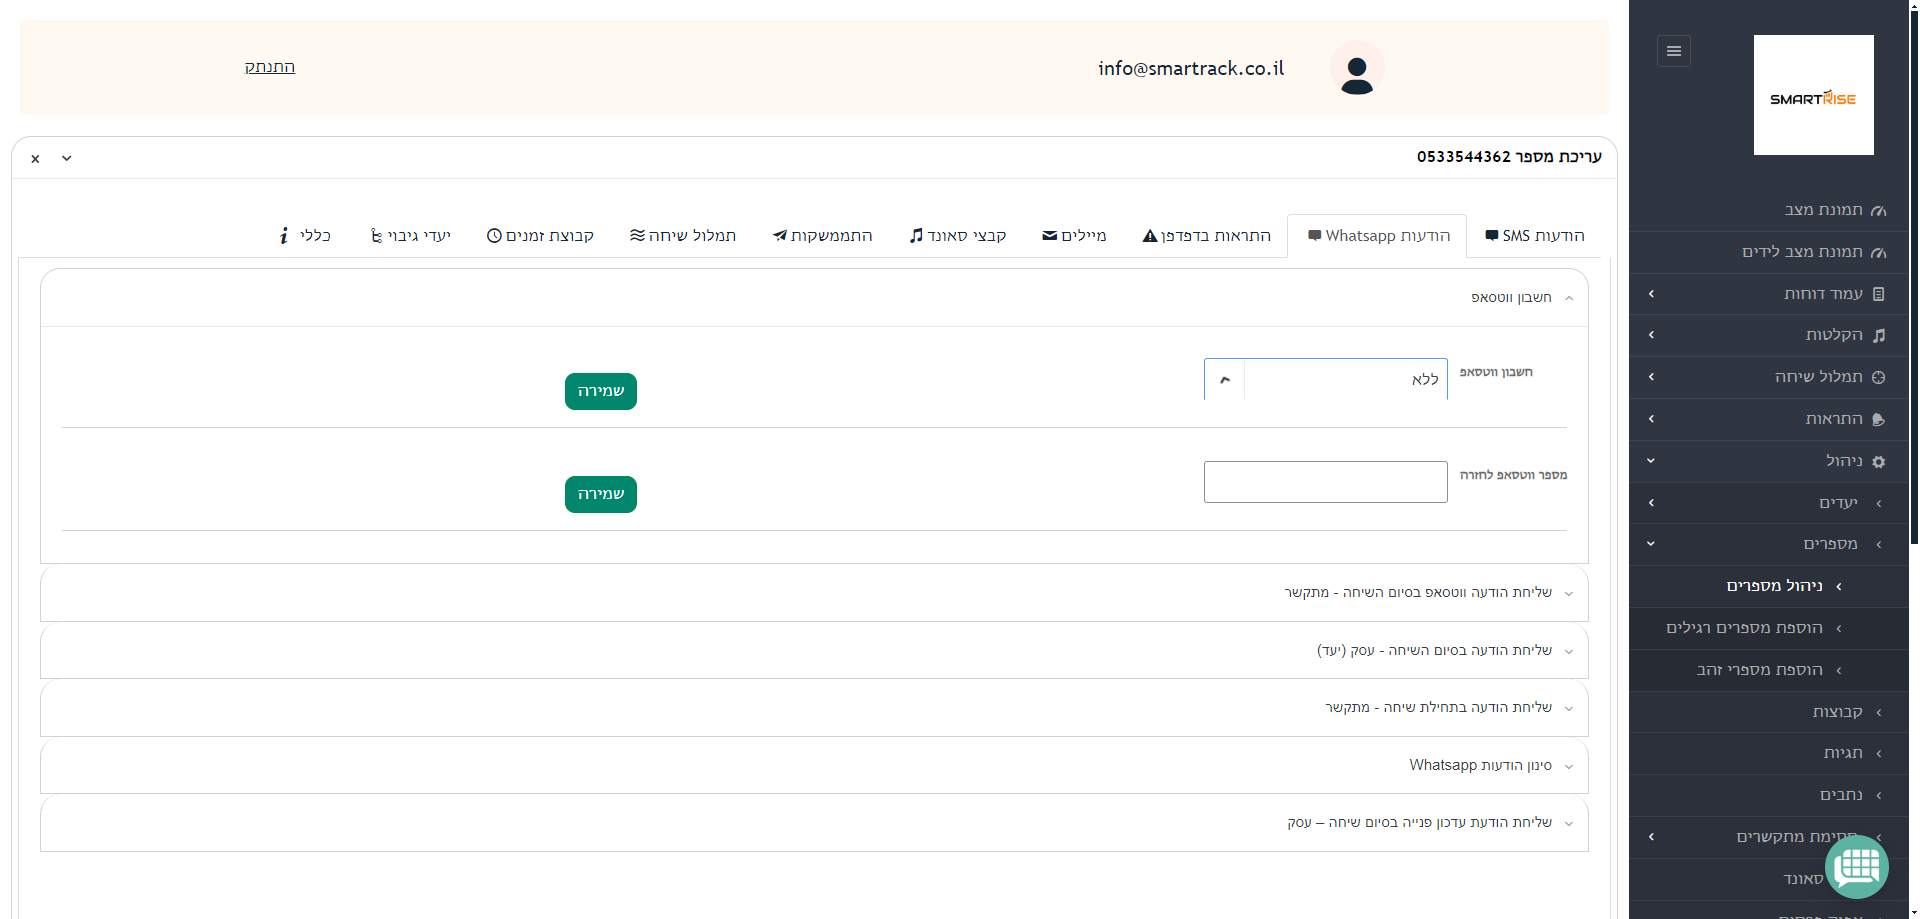Select the הודעות Whatsapp tab
The height and width of the screenshot is (919, 1920).
[1378, 236]
